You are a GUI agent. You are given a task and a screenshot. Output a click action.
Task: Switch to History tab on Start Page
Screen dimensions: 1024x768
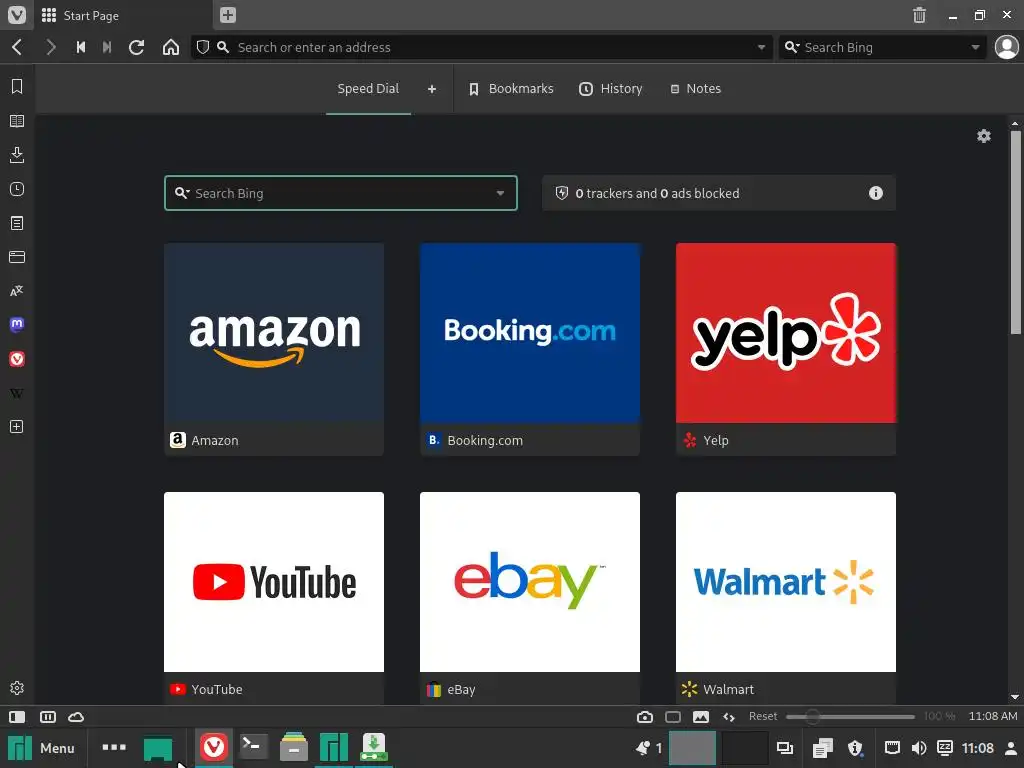(611, 89)
